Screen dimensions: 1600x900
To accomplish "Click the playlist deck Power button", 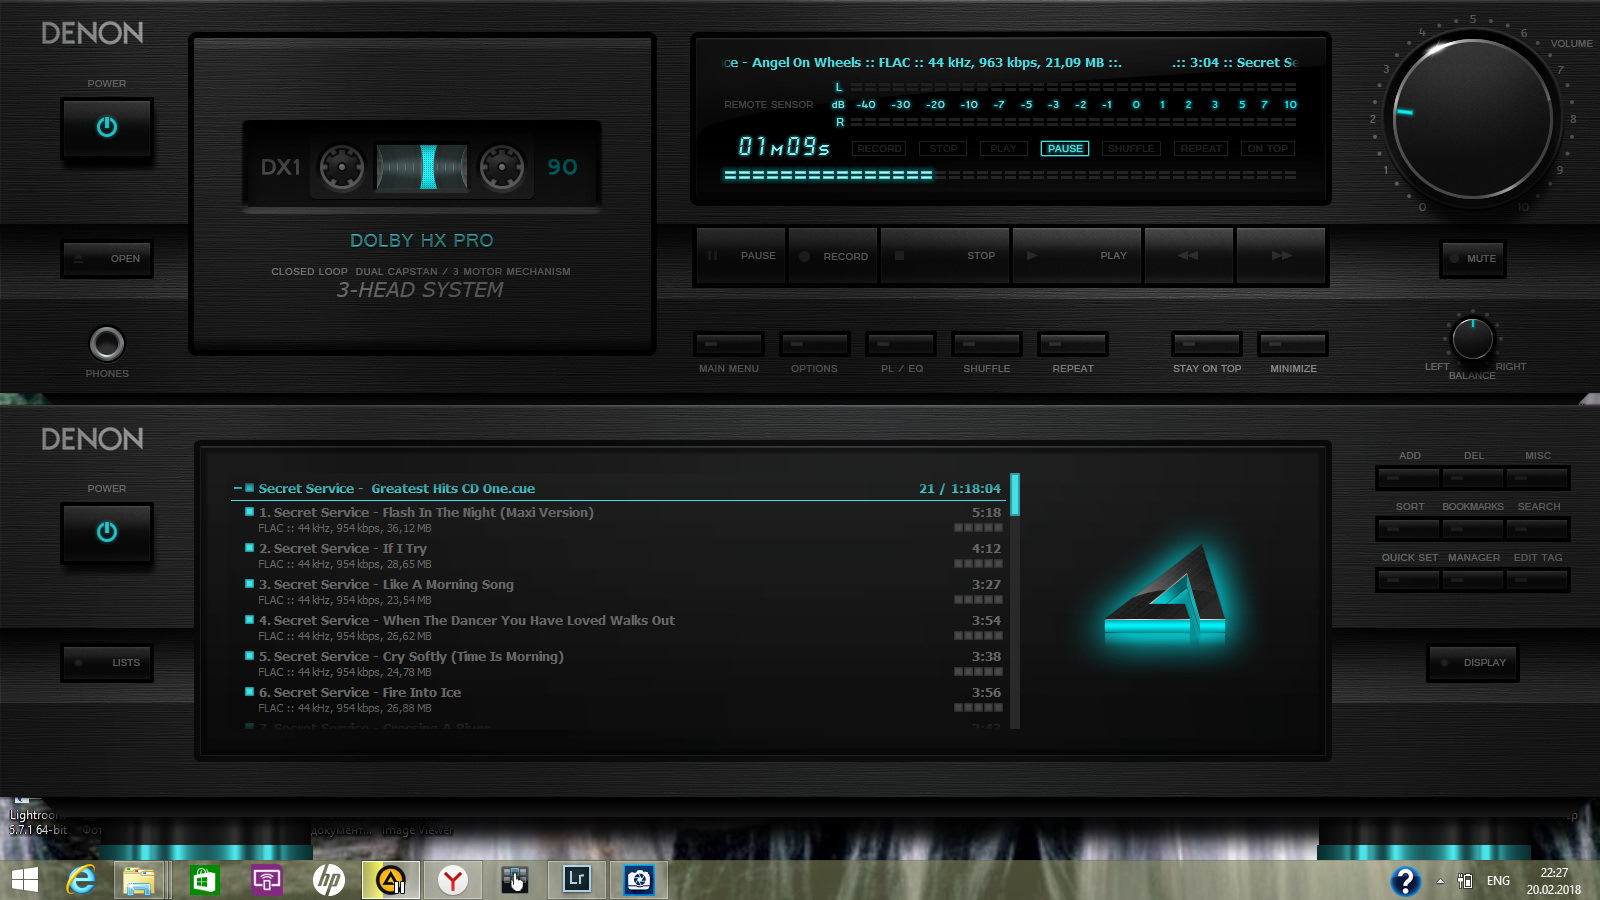I will tap(107, 532).
